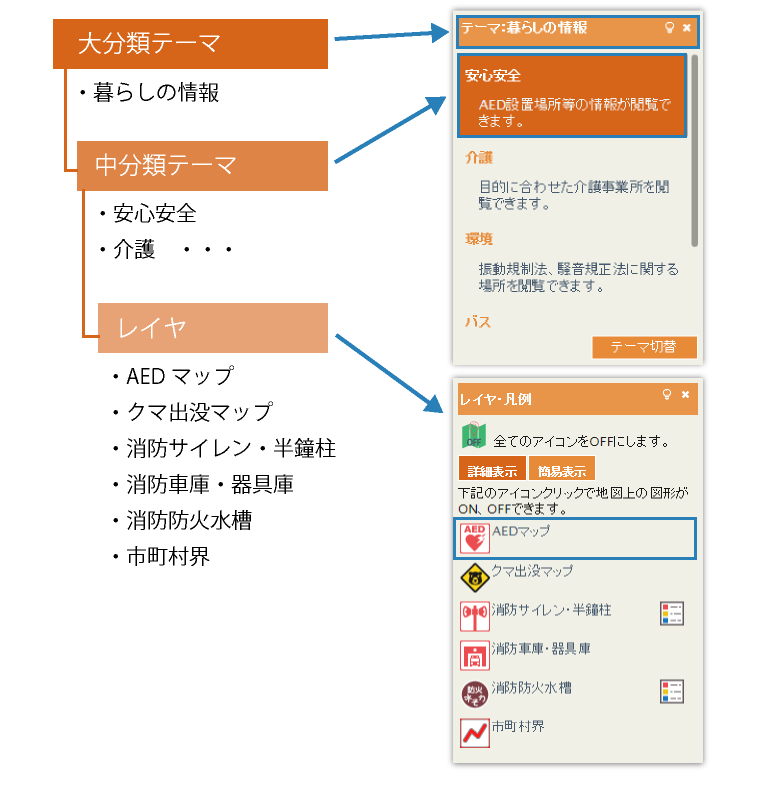
Task: Click the AEDマップ layer label
Action: pos(521,531)
